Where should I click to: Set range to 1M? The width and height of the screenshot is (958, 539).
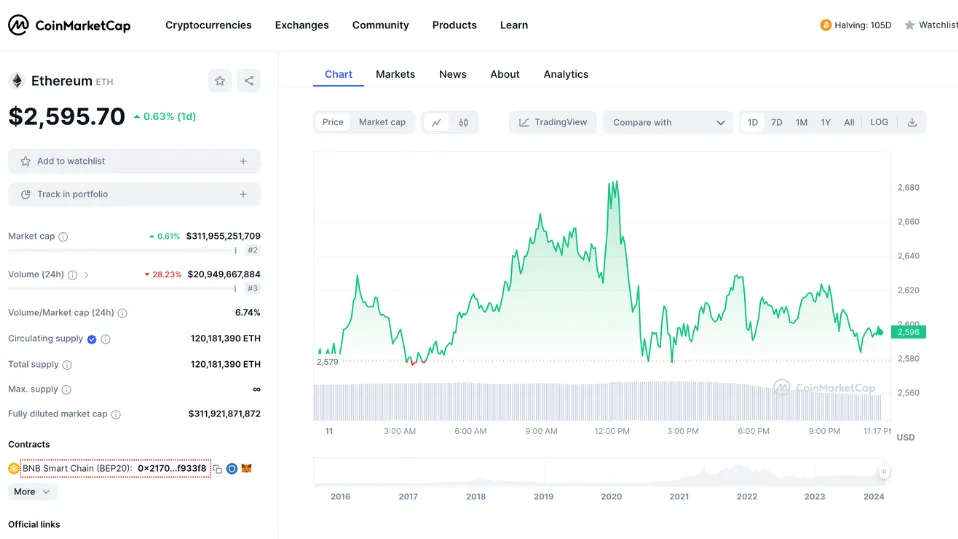tap(802, 122)
